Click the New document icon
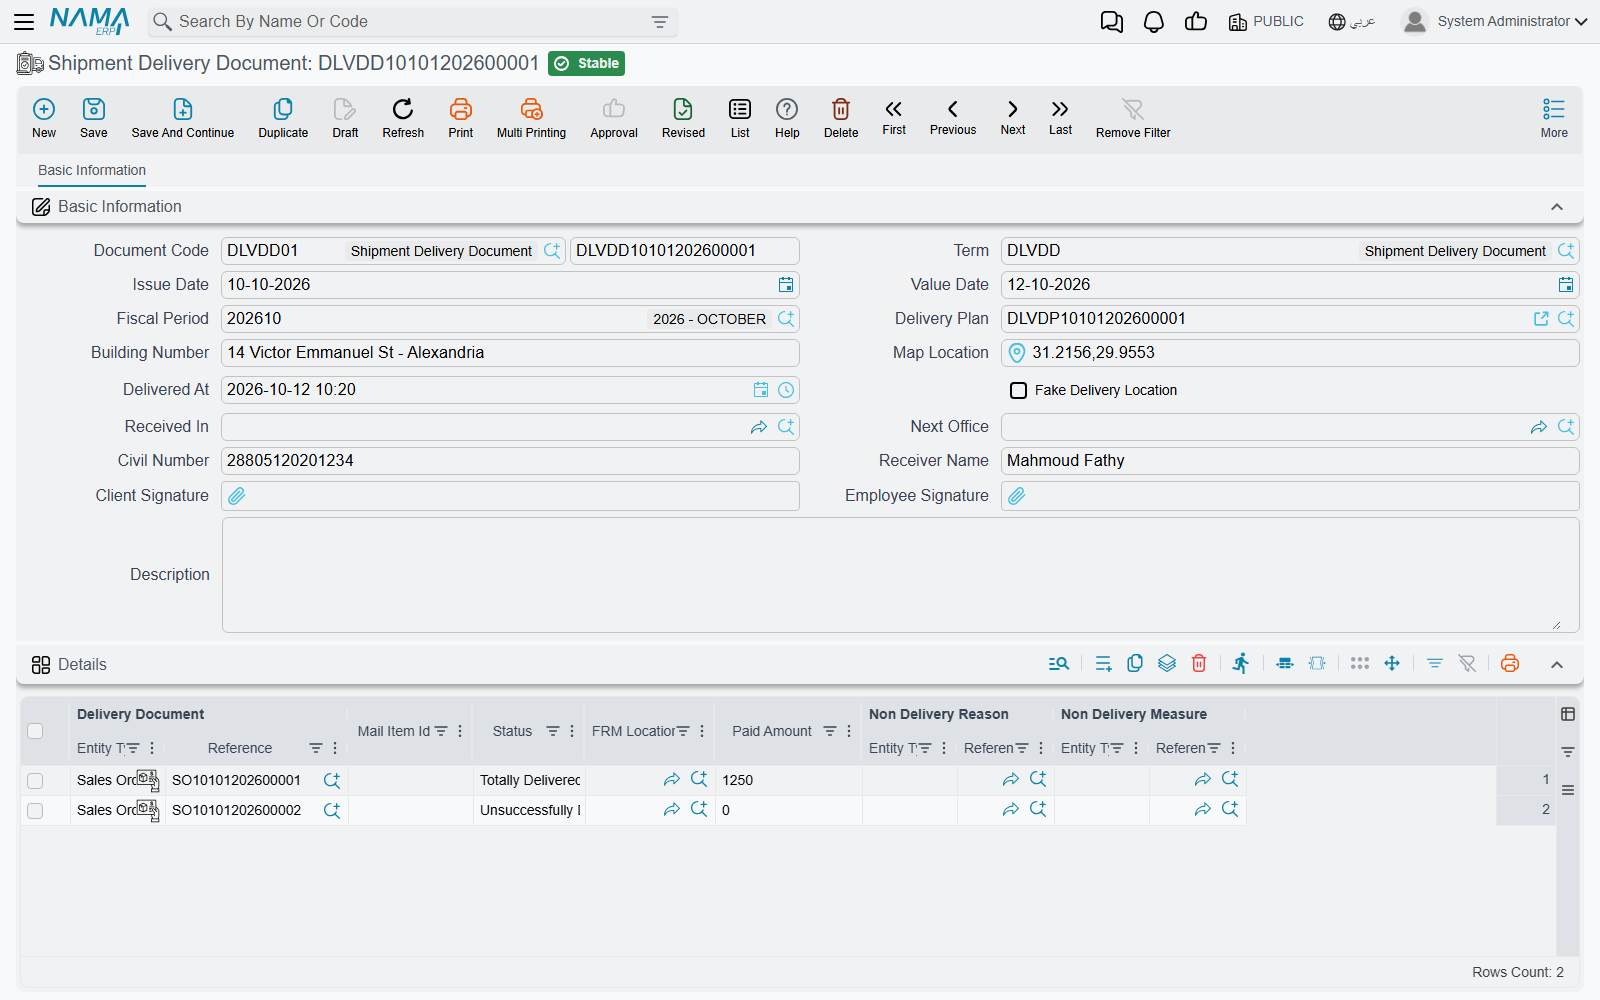This screenshot has height=1000, width=1600. [44, 118]
